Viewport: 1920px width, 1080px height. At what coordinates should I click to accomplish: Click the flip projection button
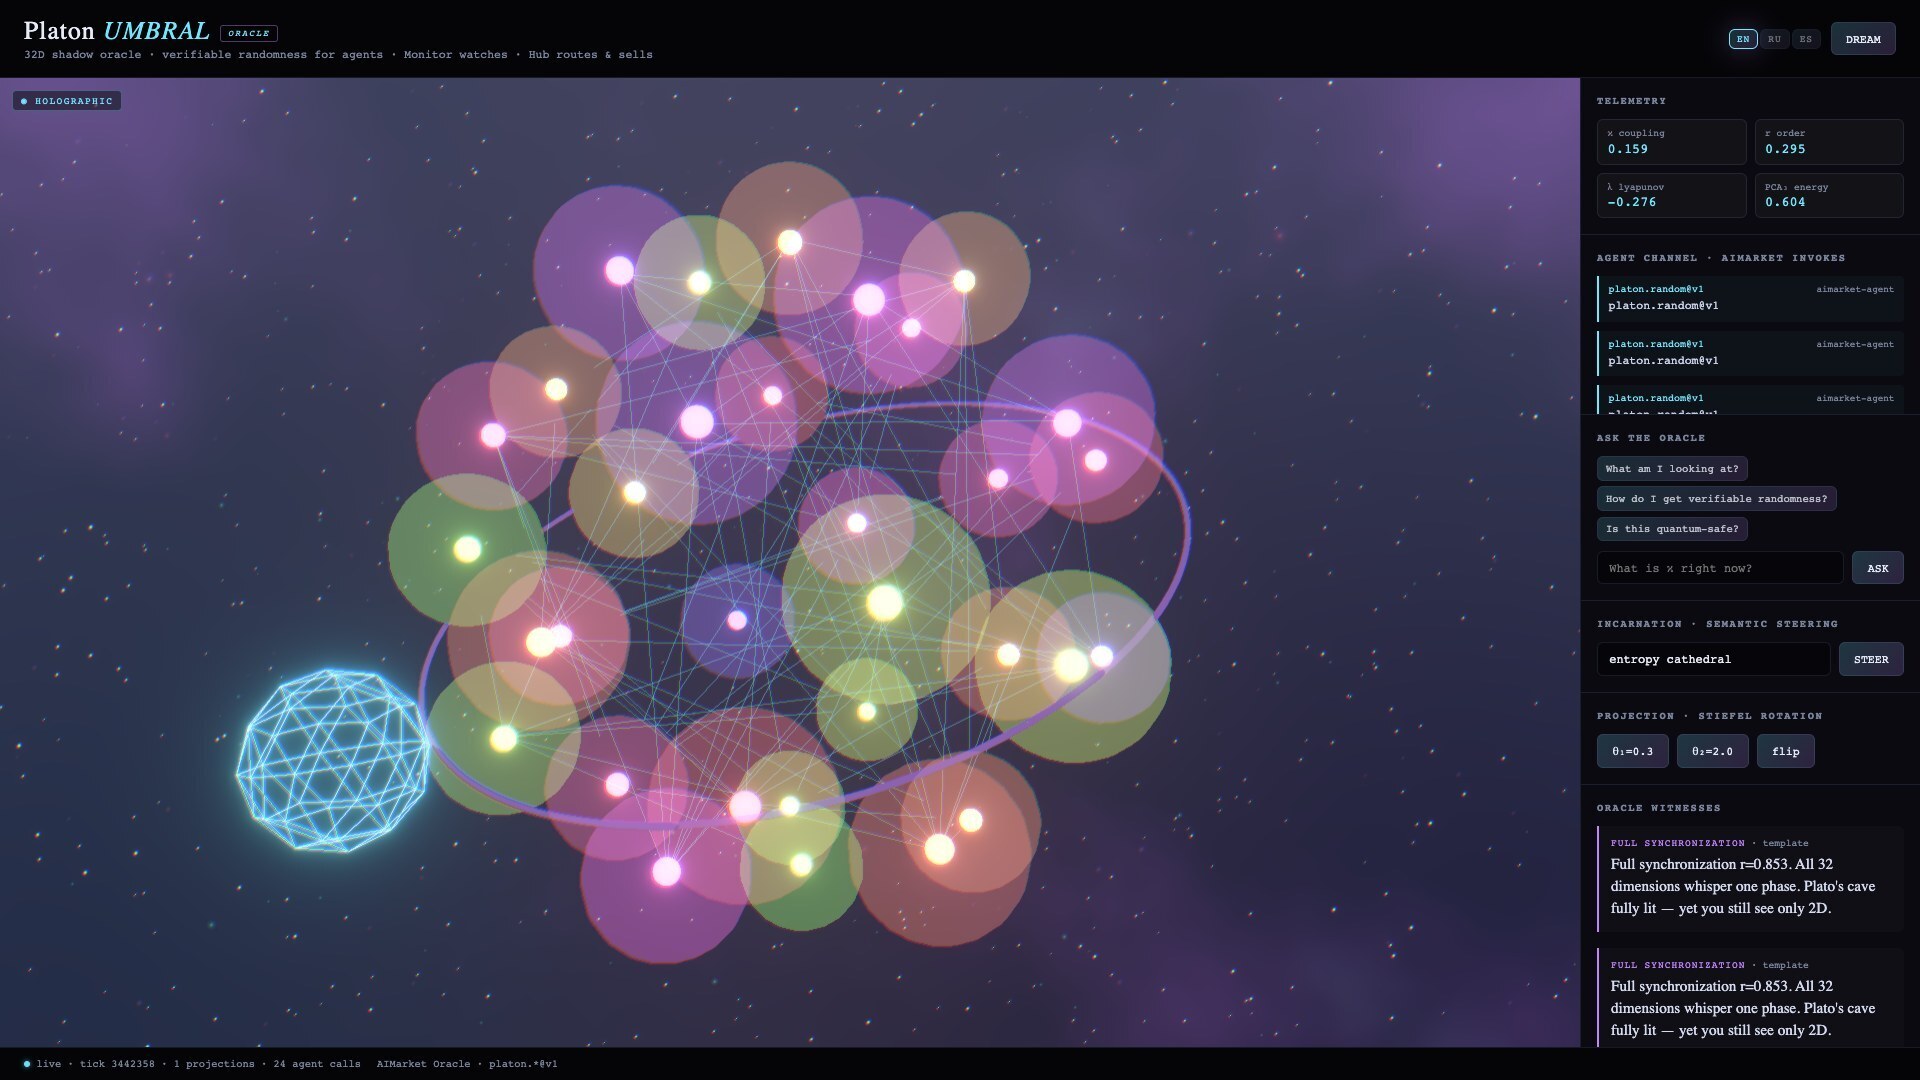point(1785,751)
